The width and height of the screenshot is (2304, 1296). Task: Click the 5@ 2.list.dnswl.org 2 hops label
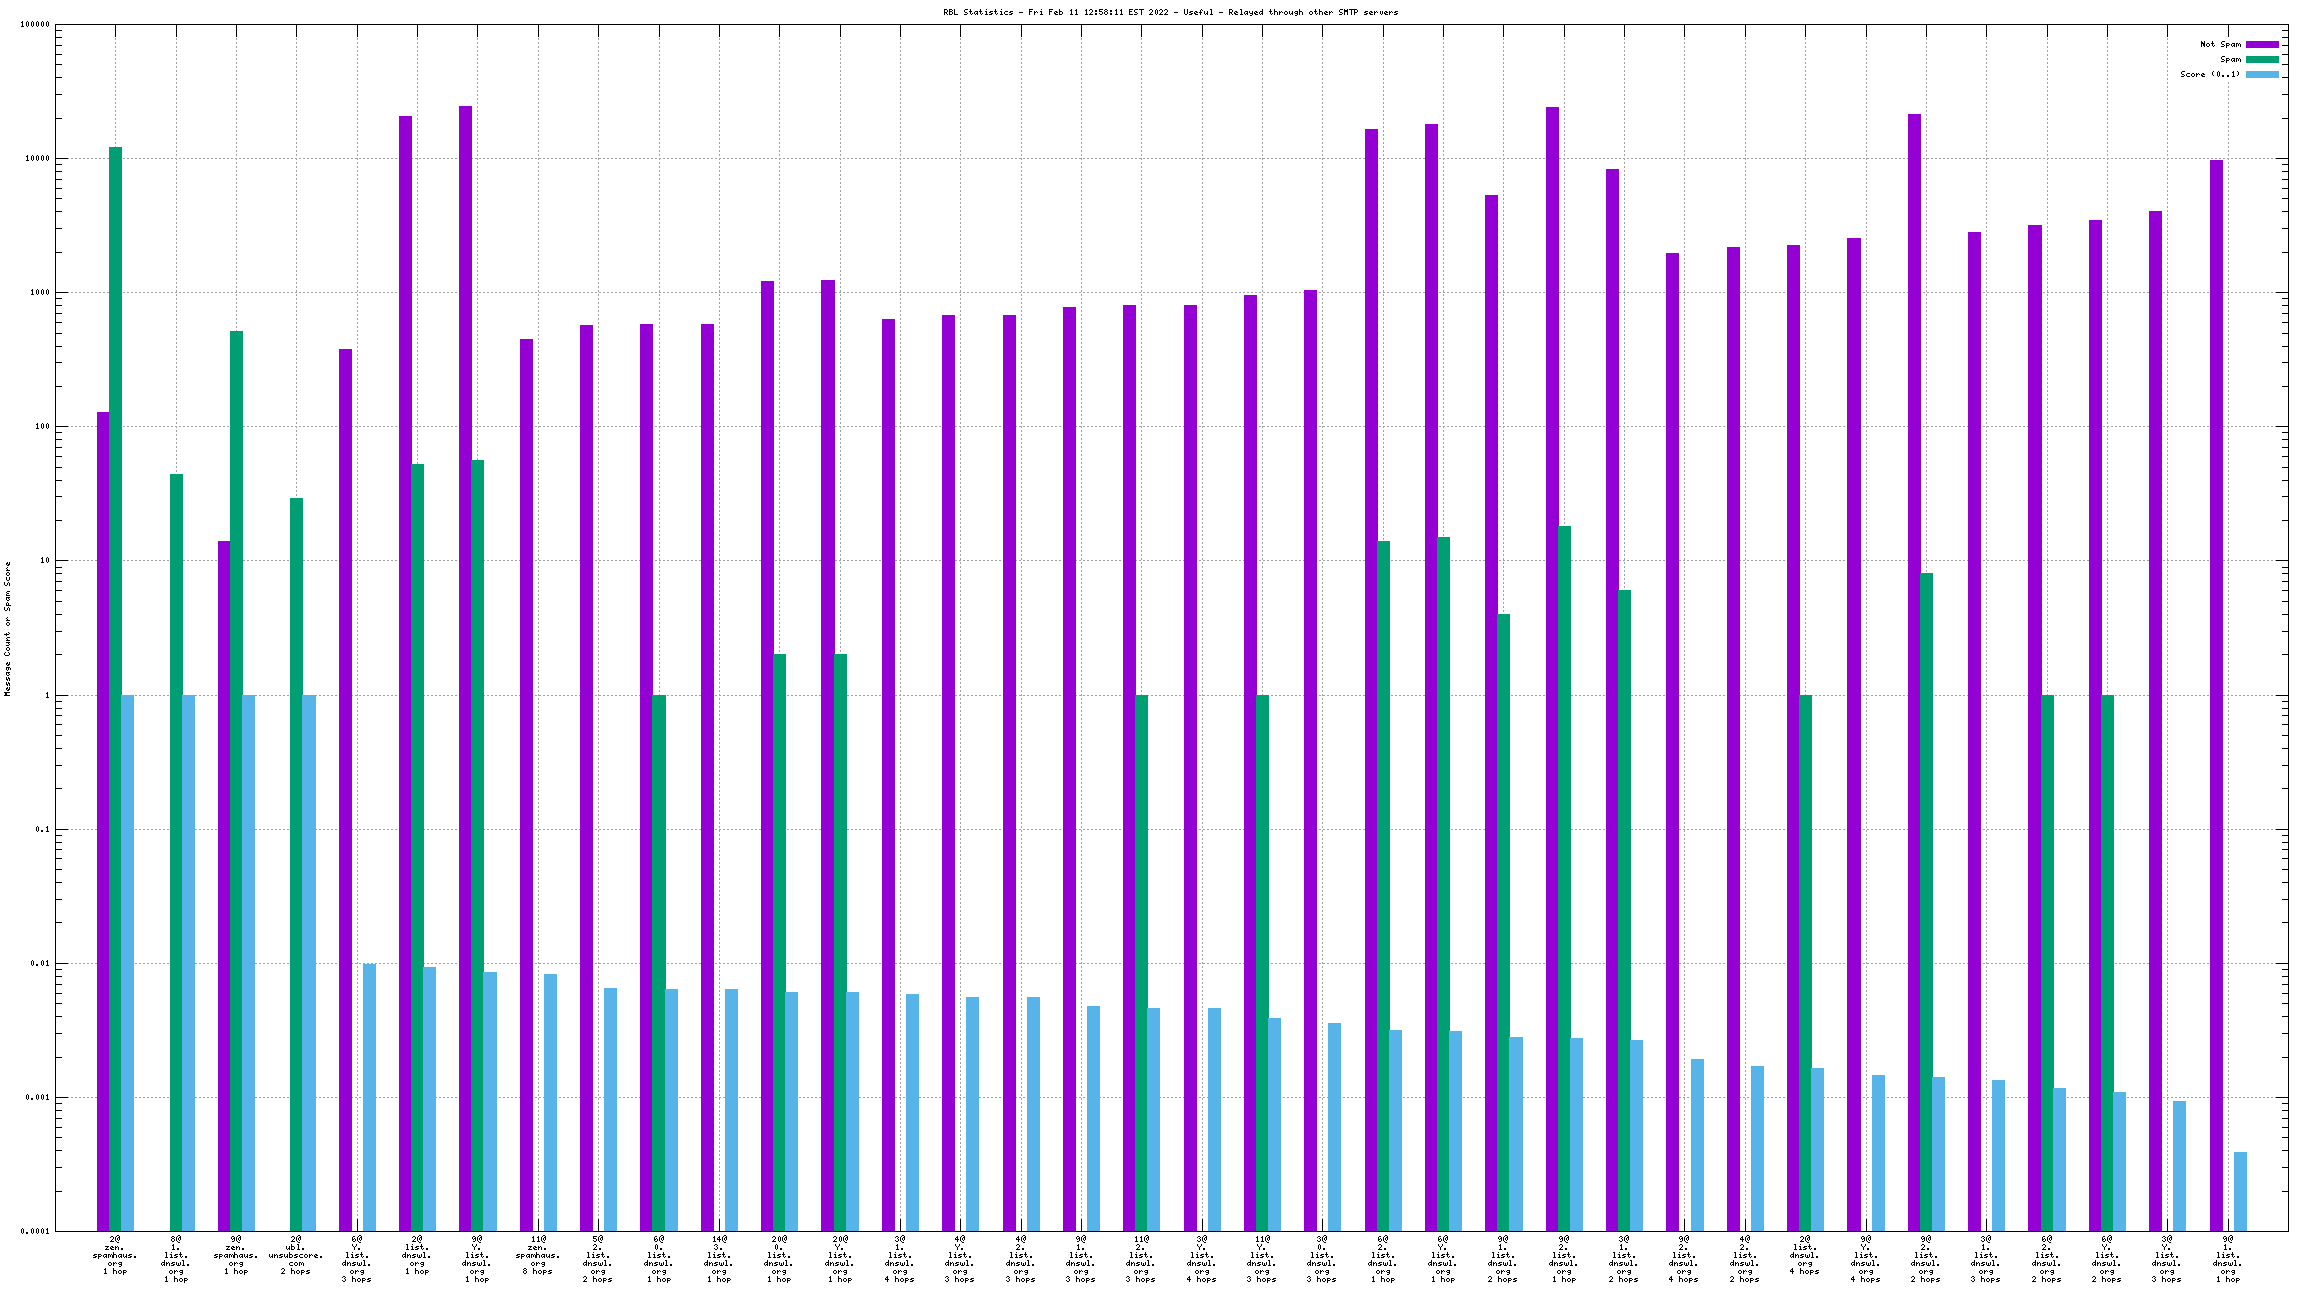[598, 1259]
